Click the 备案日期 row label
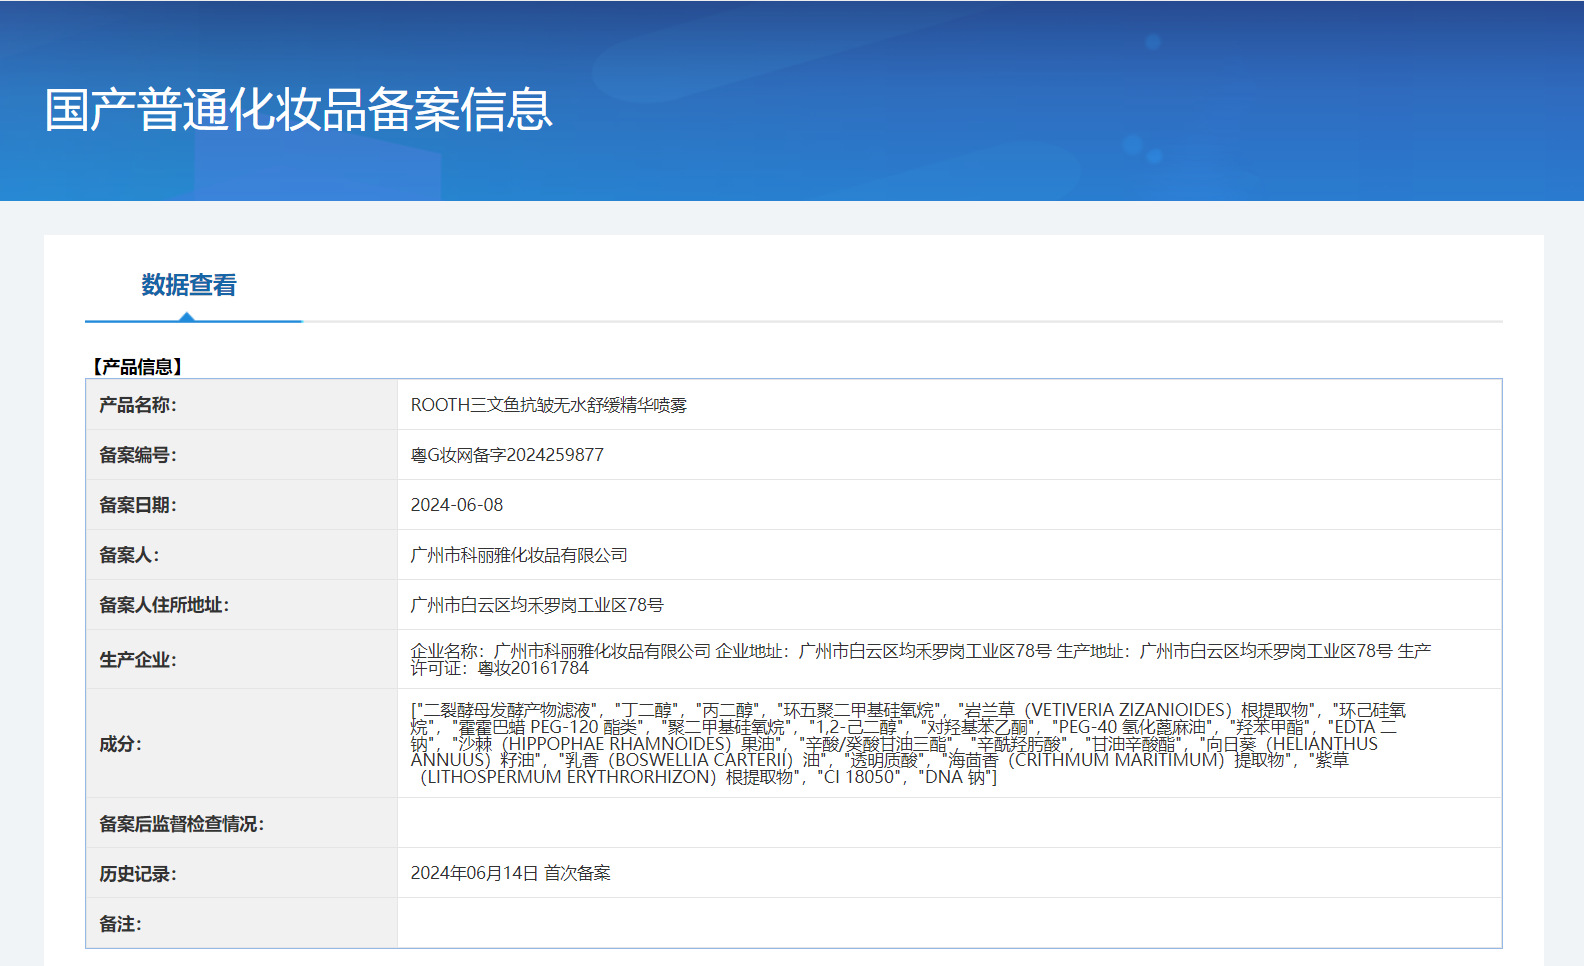Screen dimensions: 1584x966 (x=137, y=505)
